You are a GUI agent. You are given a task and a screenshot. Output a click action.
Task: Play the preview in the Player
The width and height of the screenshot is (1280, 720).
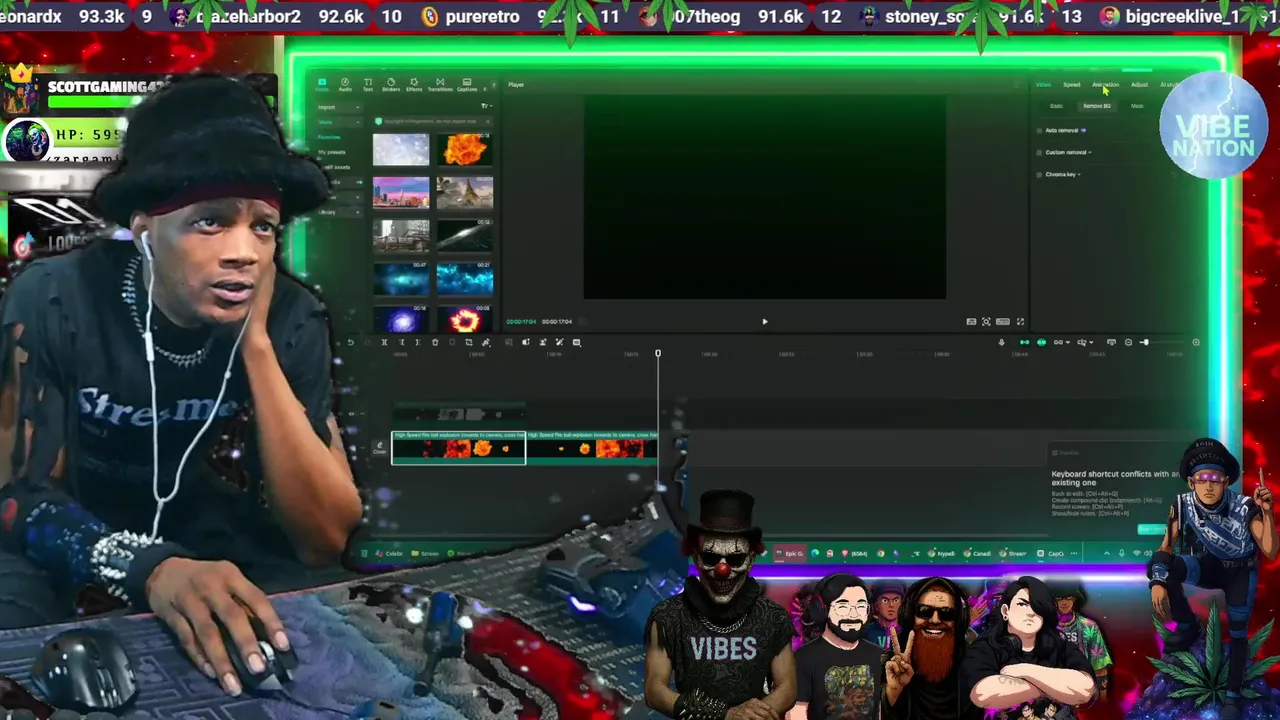click(x=765, y=322)
